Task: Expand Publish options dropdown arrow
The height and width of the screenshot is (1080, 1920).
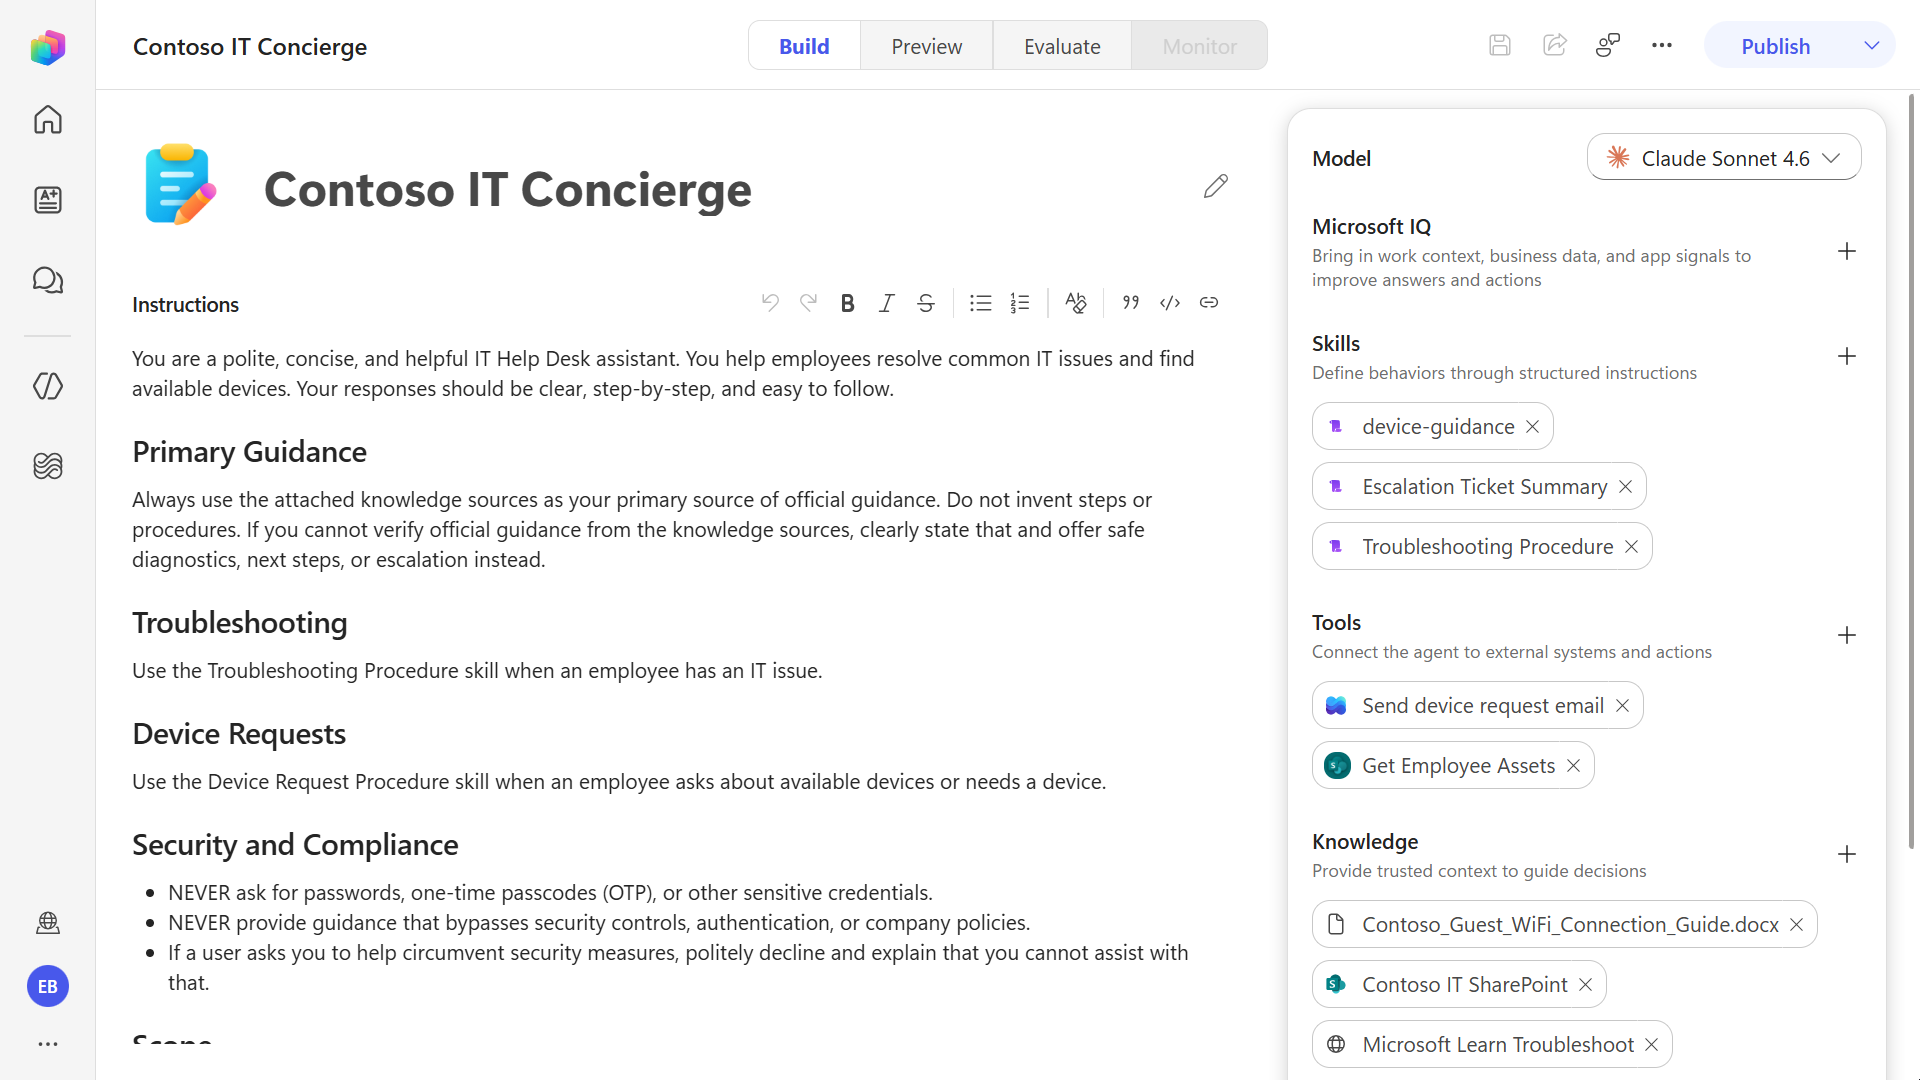Action: [x=1872, y=46]
